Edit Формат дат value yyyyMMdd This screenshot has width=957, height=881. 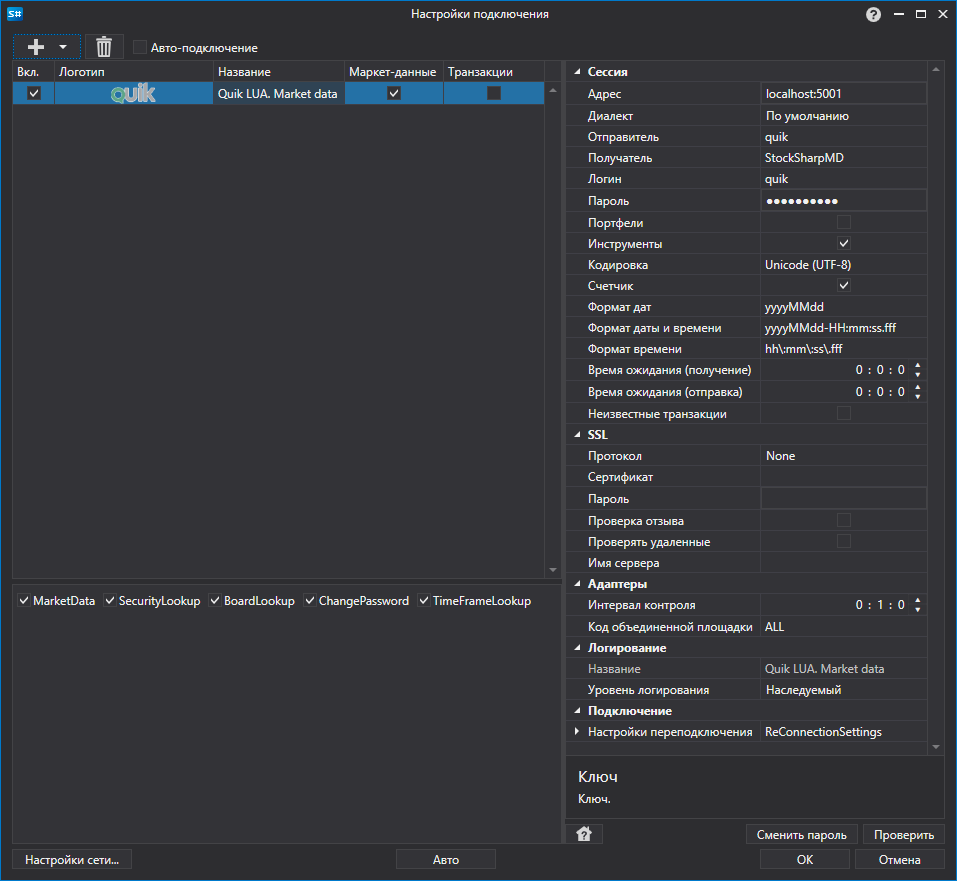pos(843,306)
